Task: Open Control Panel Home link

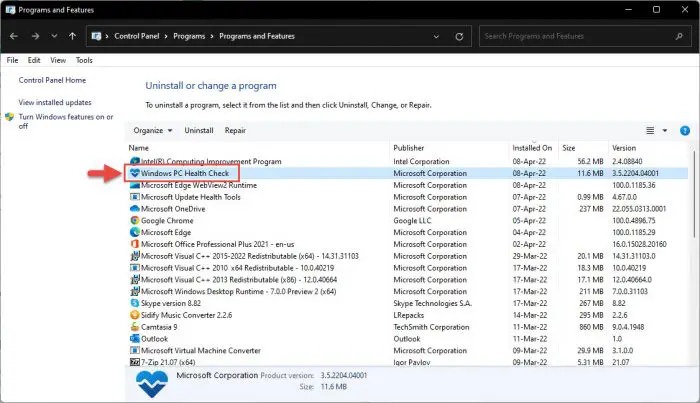Action: (52, 80)
